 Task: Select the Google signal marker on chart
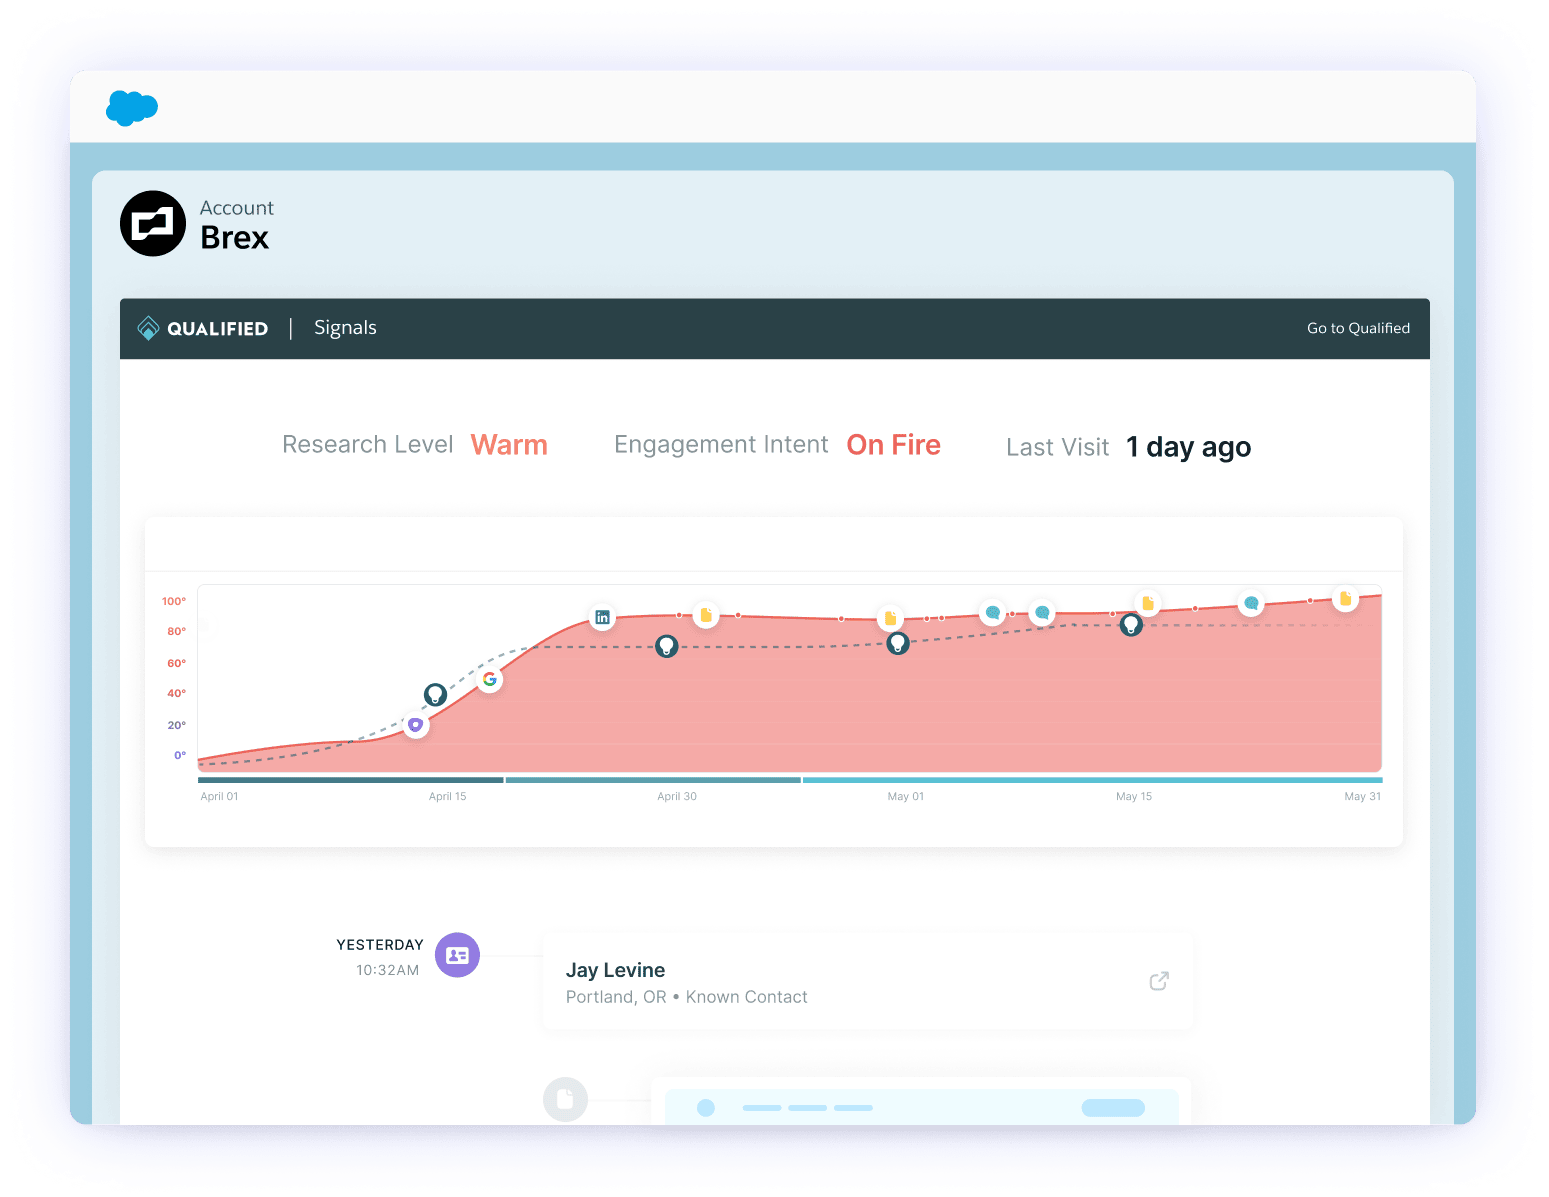point(490,679)
